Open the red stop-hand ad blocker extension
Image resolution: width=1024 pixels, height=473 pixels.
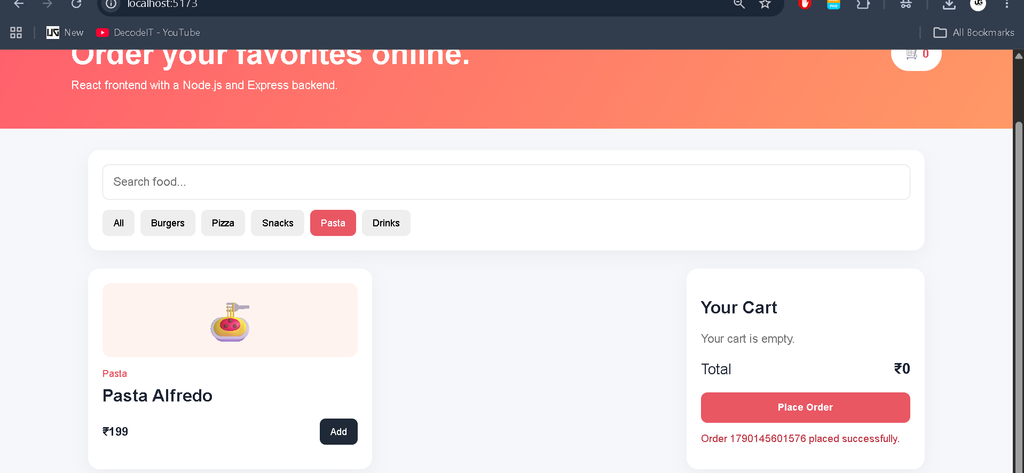pos(805,5)
